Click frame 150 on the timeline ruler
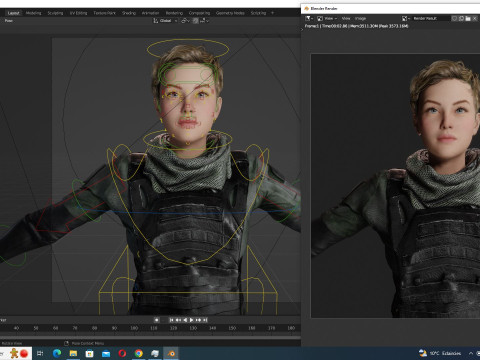The width and height of the screenshot is (480, 360). pyautogui.click(x=232, y=328)
